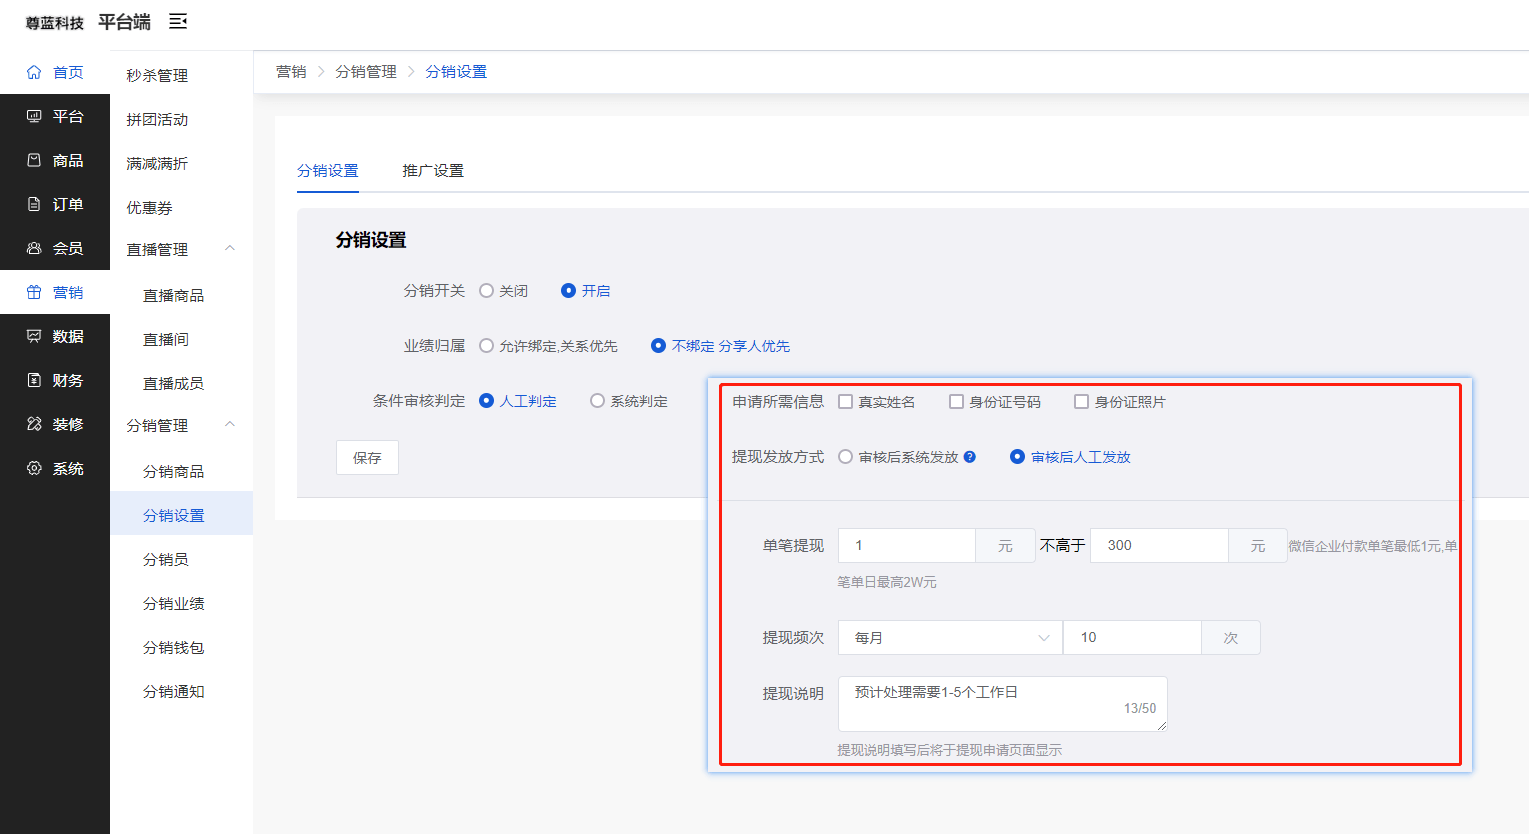The image size is (1529, 834).
Task: Click the 提现频次 count field
Action: [1132, 638]
